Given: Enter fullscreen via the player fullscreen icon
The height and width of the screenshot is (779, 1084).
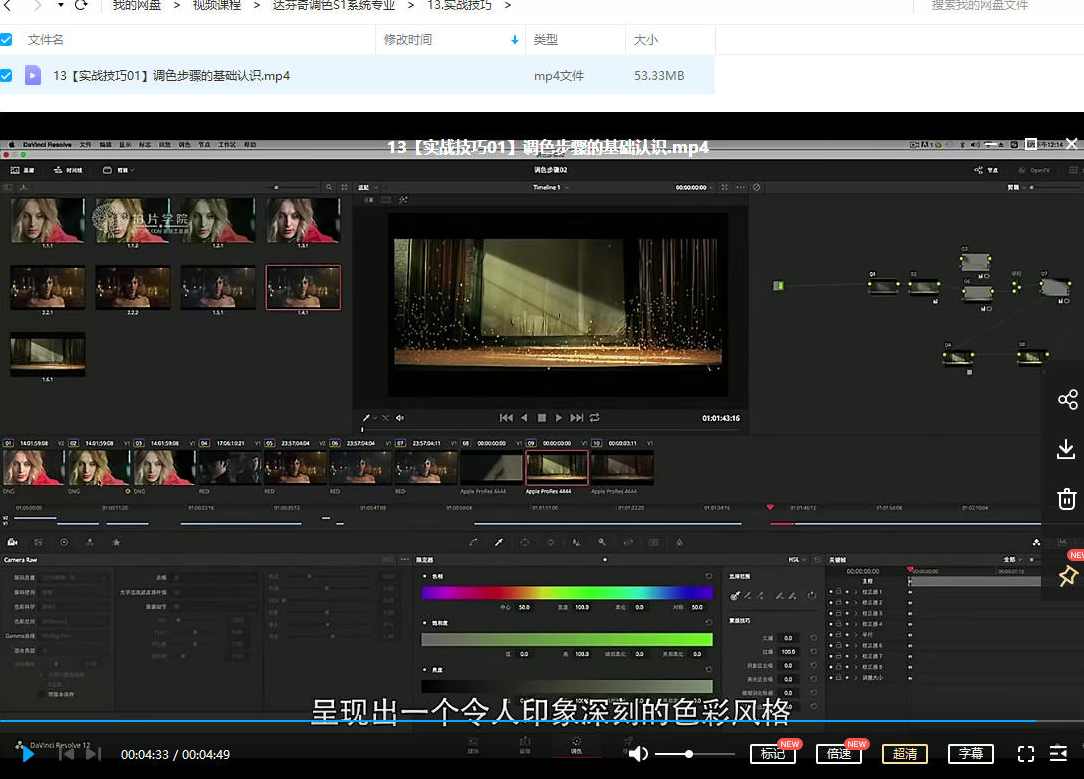Looking at the screenshot, I should click(x=1026, y=753).
